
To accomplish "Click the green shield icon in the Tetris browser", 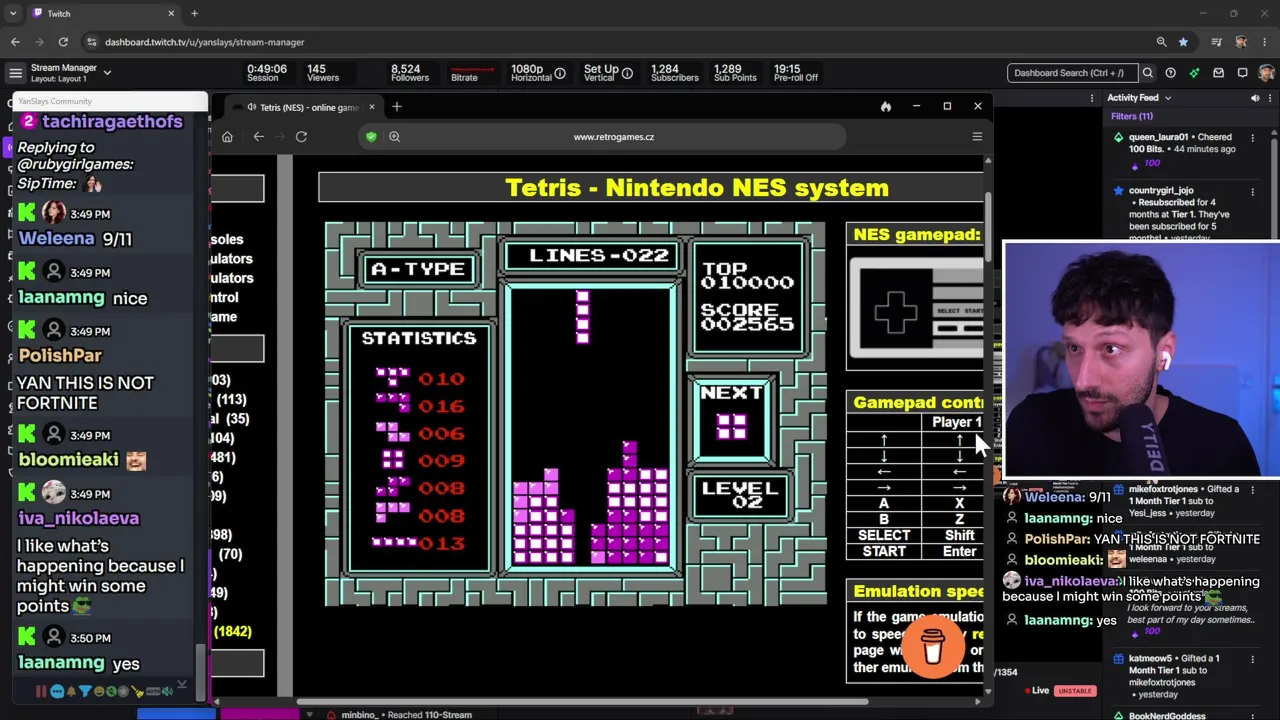I will [371, 137].
